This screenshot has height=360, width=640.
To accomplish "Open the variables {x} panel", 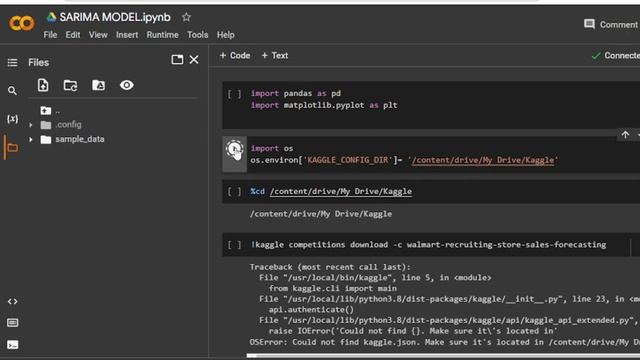I will [12, 119].
